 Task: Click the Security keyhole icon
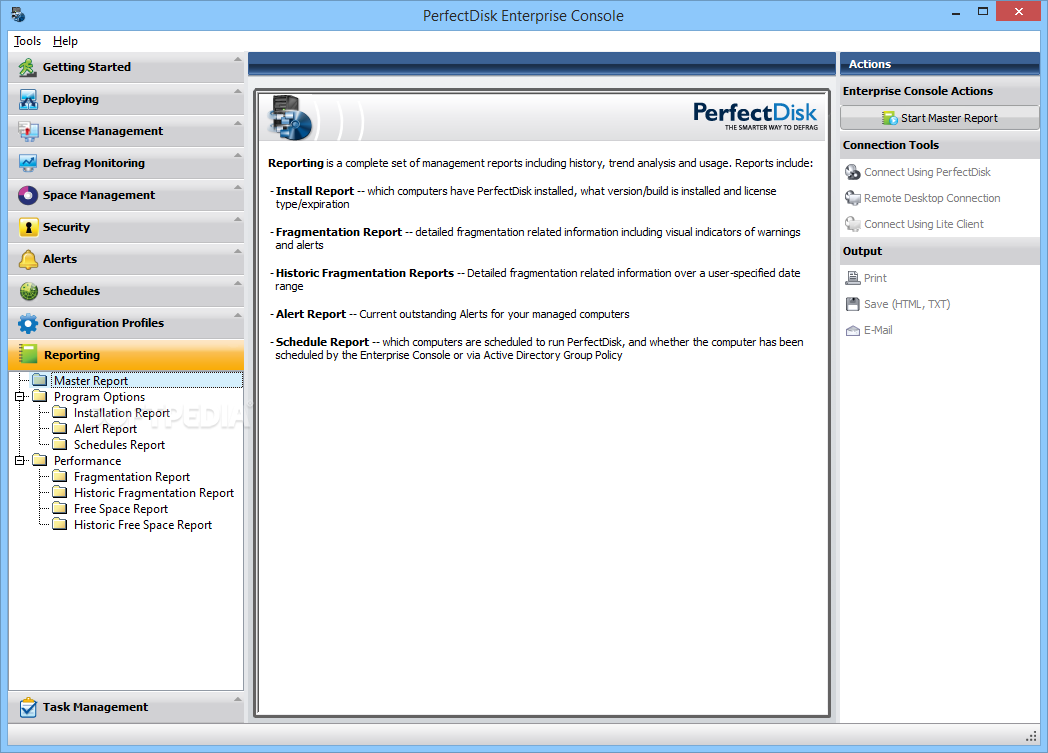click(x=28, y=227)
